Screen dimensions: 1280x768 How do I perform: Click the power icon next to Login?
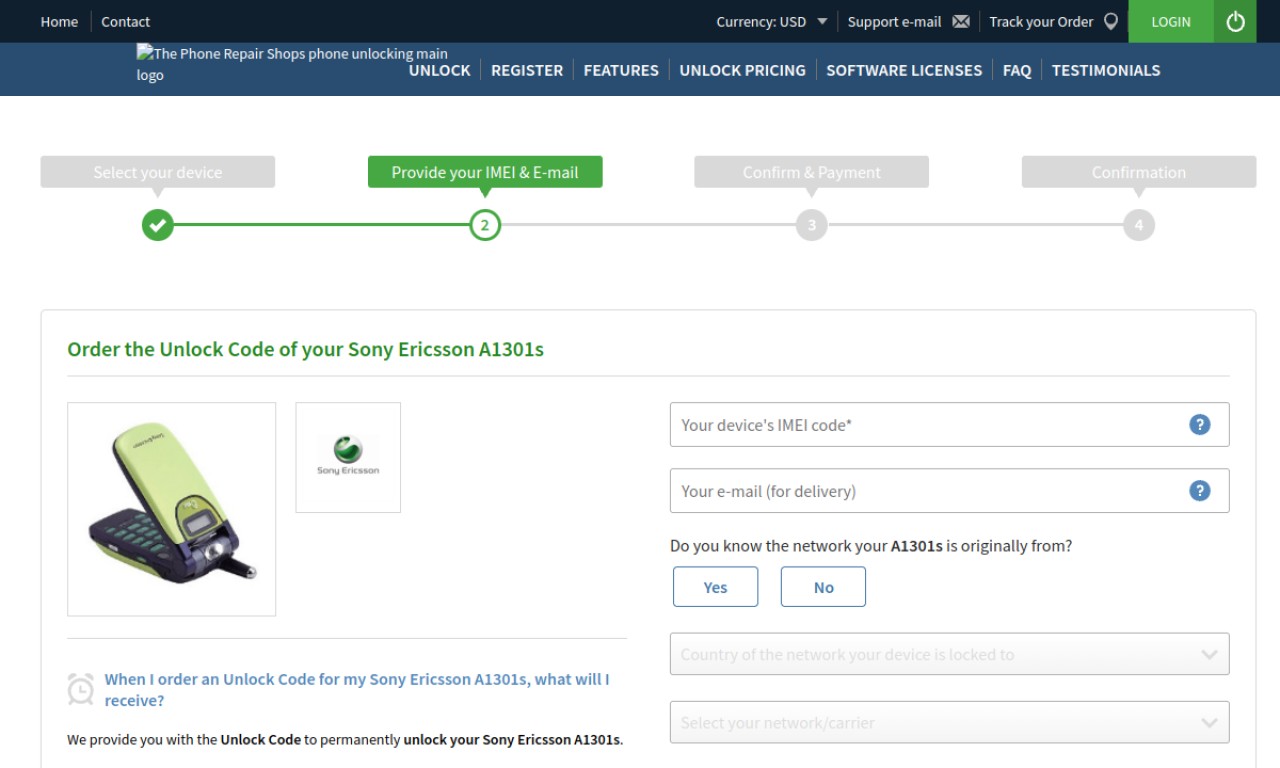pos(1235,21)
